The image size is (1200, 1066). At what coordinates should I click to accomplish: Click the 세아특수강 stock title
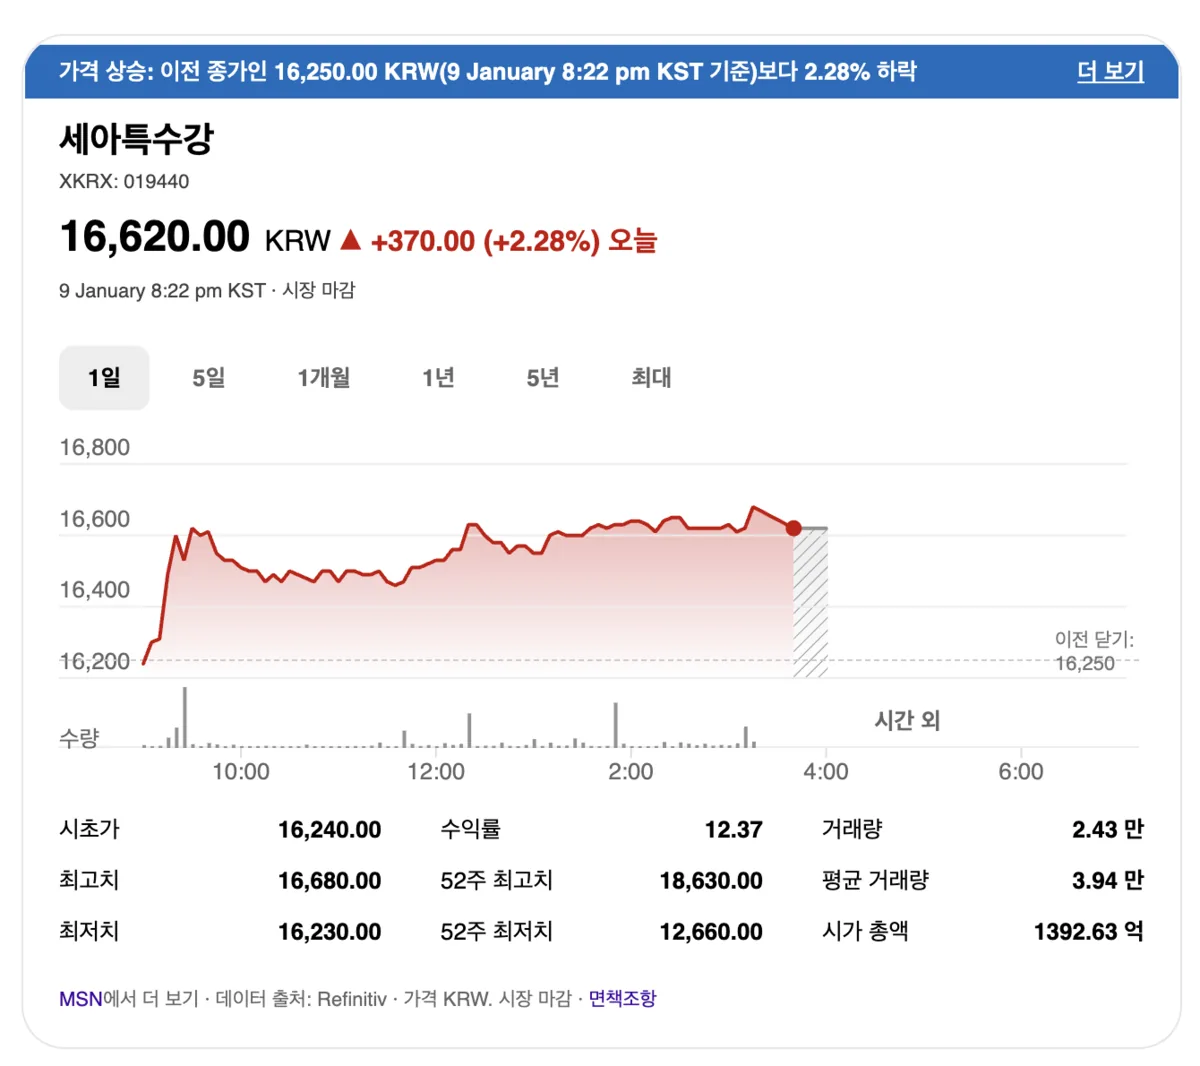coord(136,139)
